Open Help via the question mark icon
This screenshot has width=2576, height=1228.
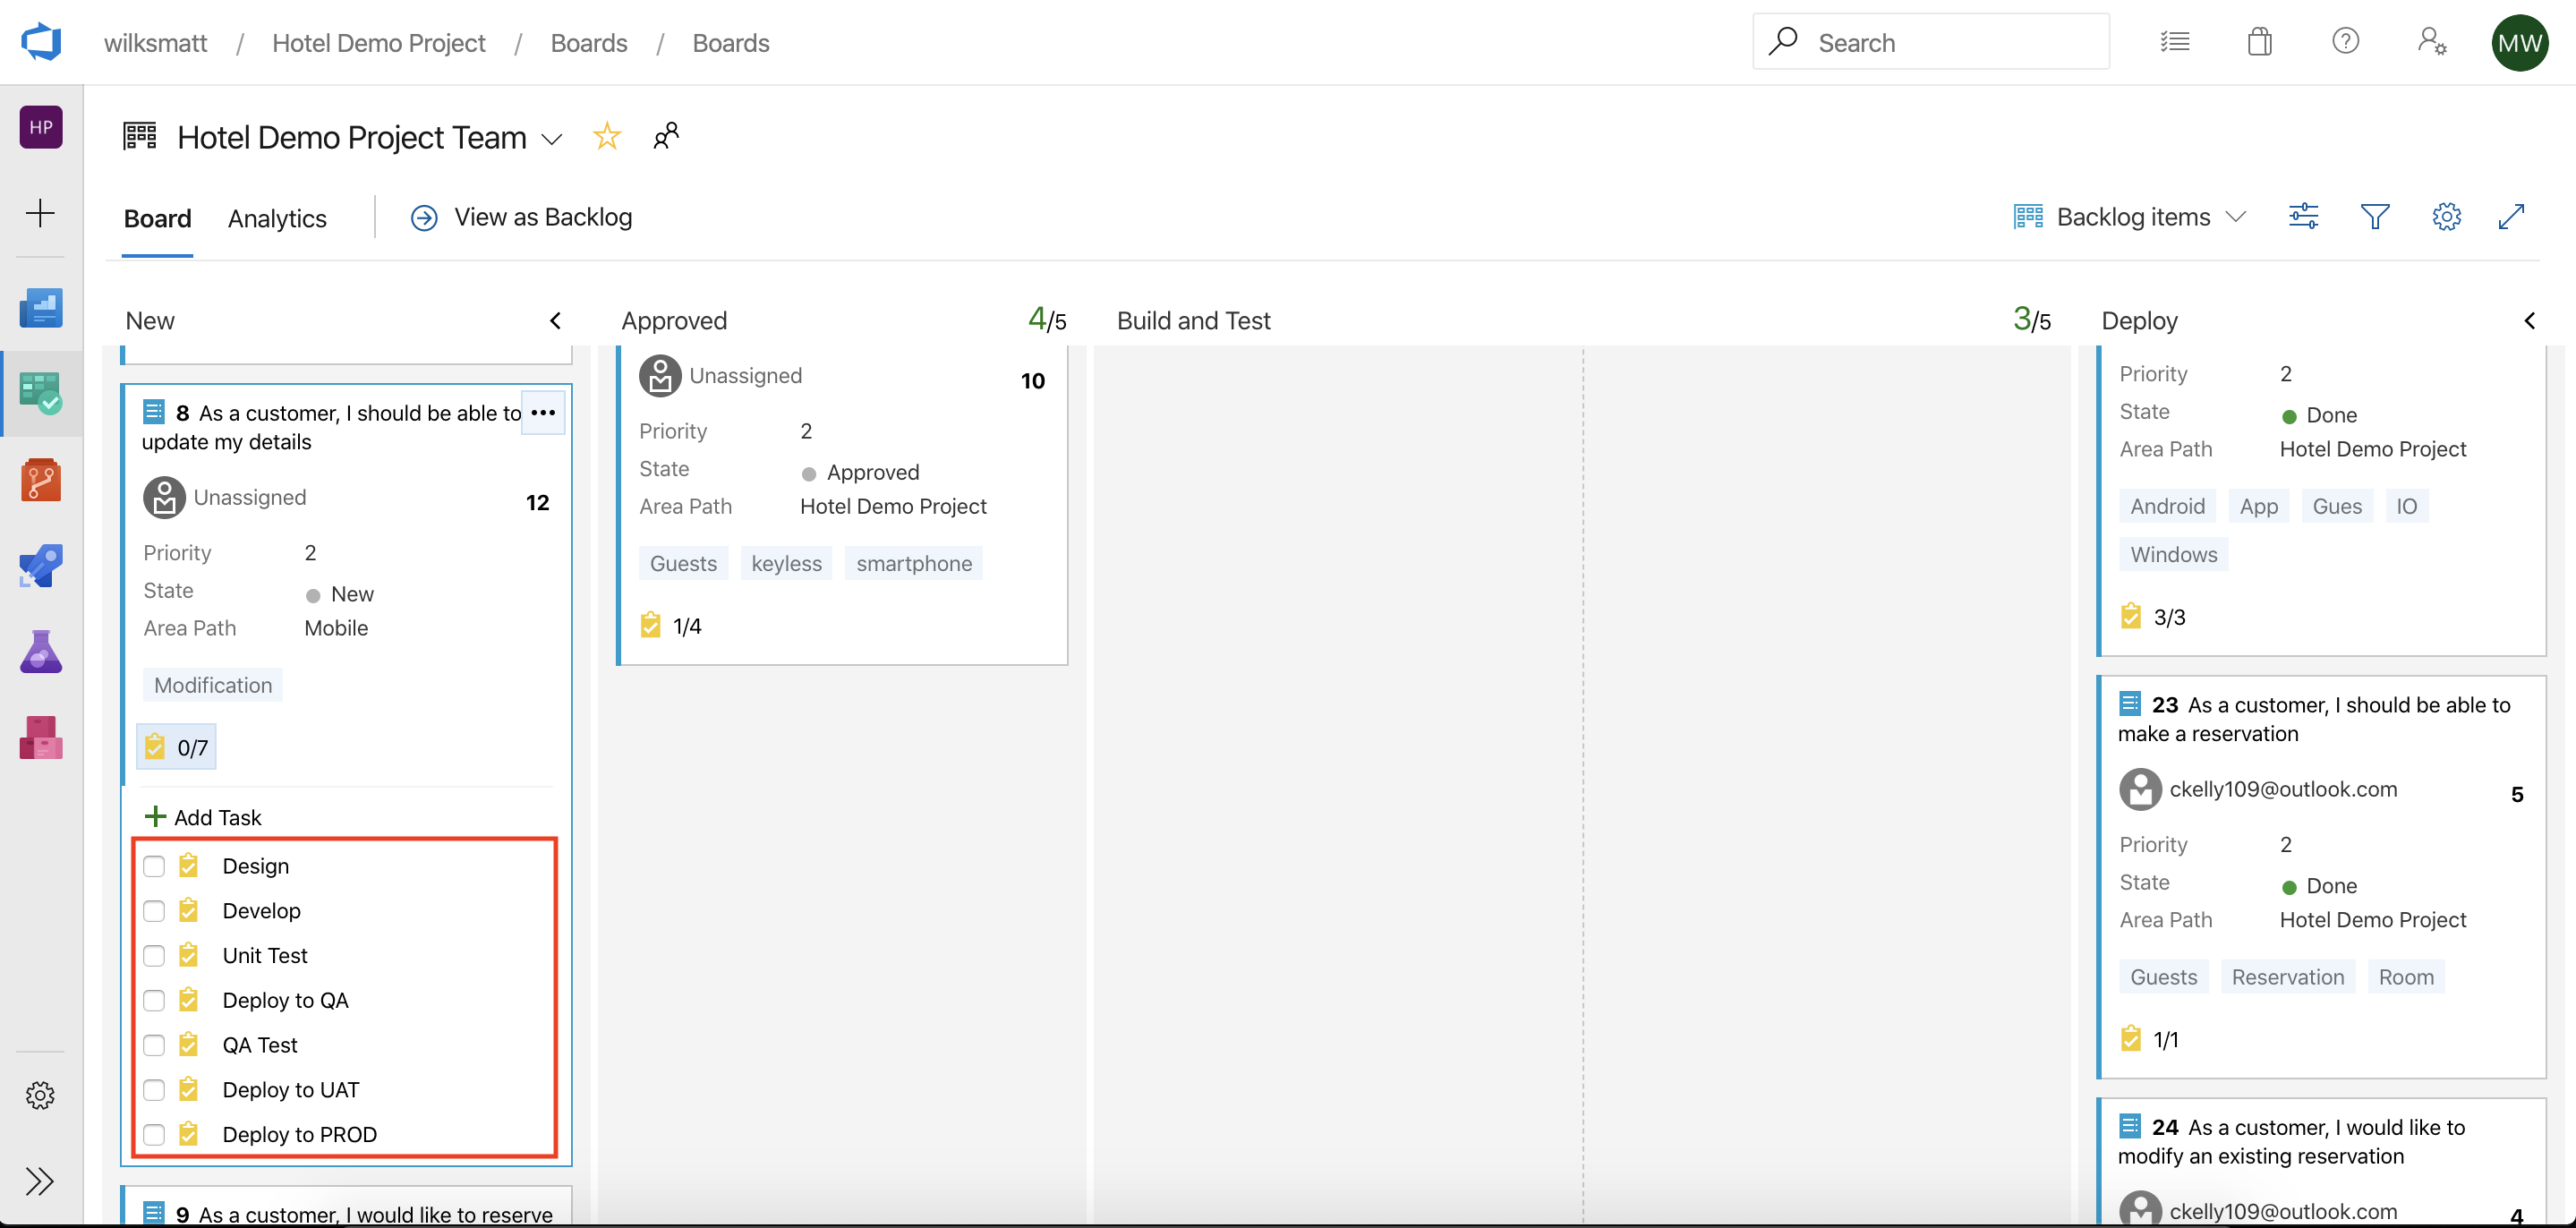(x=2346, y=41)
